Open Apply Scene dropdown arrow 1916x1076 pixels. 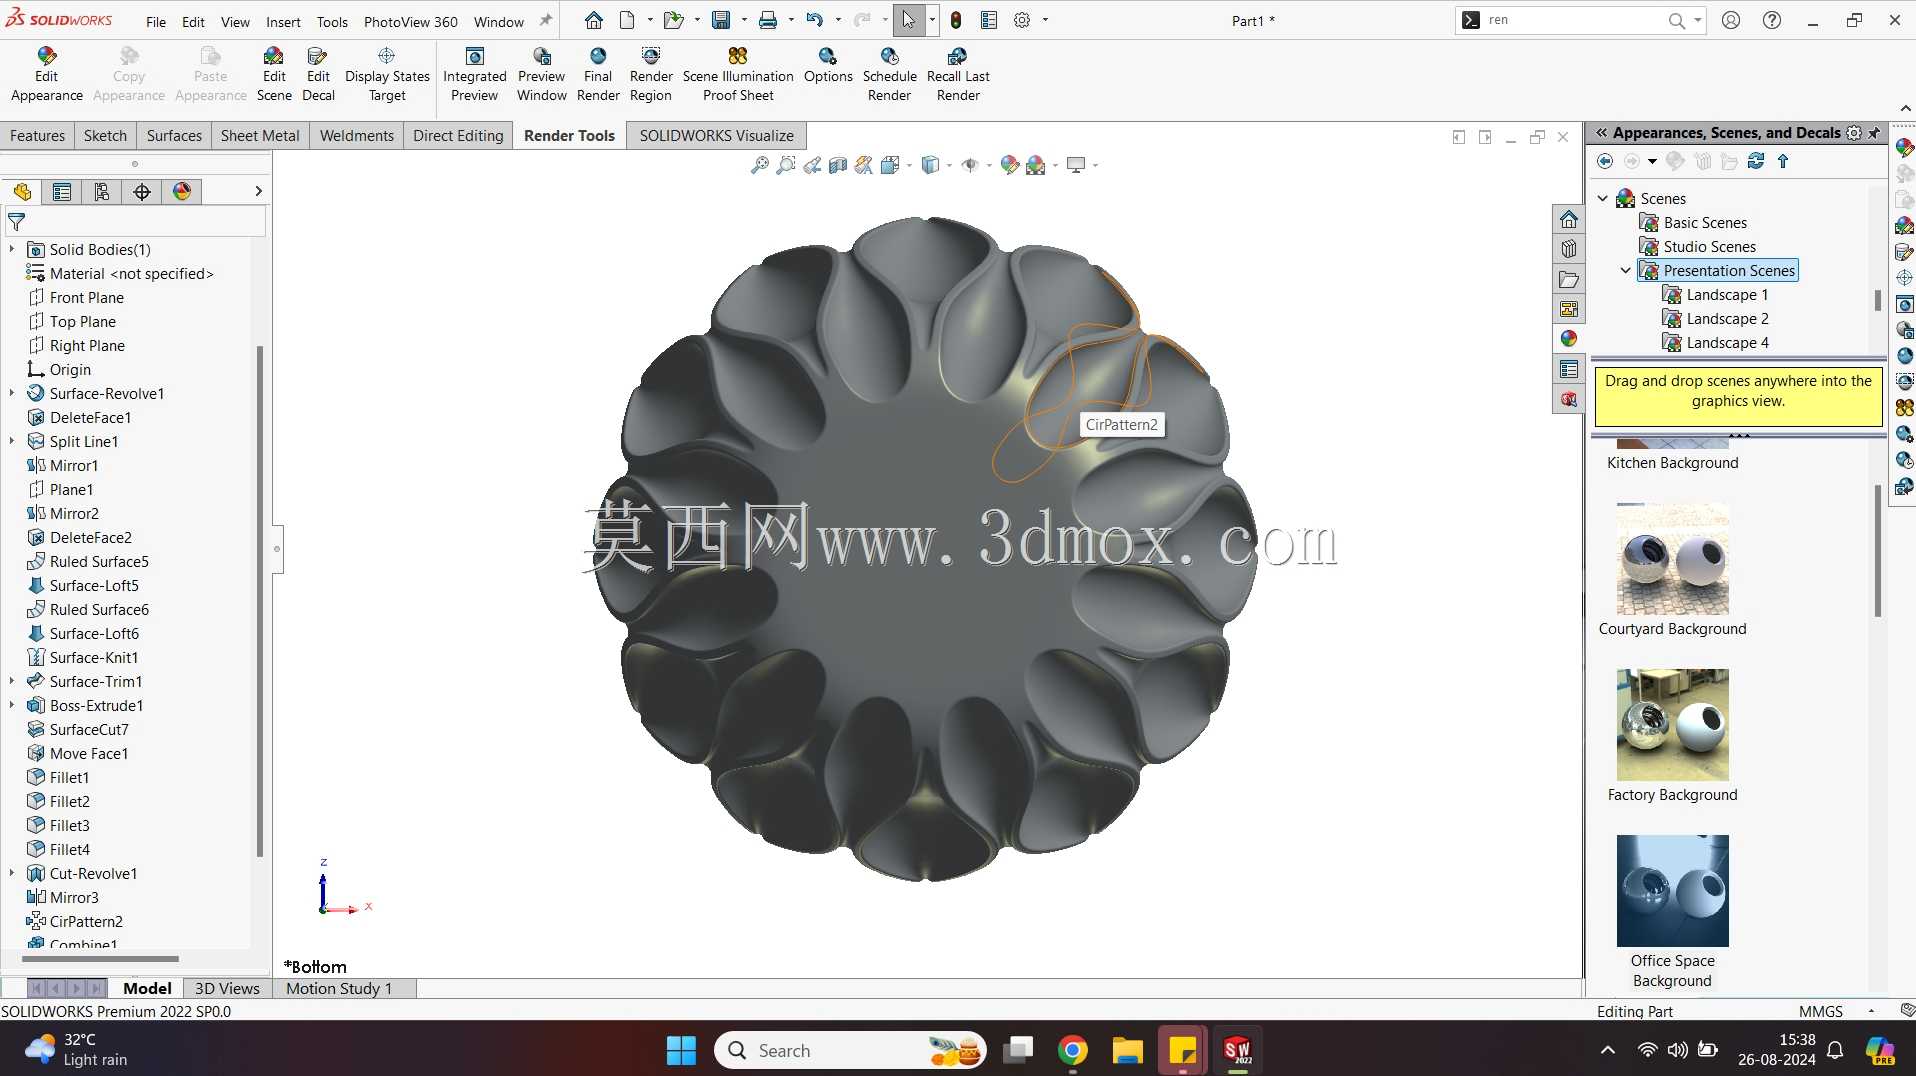[1055, 165]
